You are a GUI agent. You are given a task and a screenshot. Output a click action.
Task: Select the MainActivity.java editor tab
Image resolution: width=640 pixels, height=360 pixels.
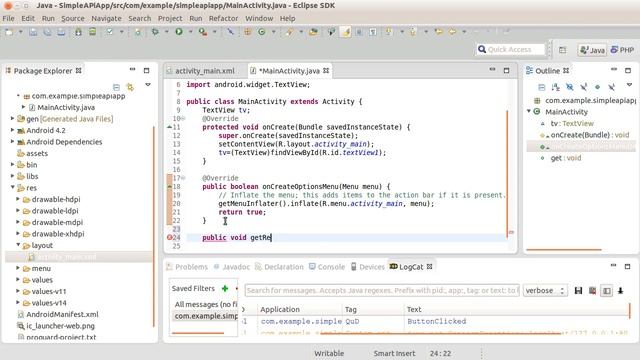click(289, 71)
